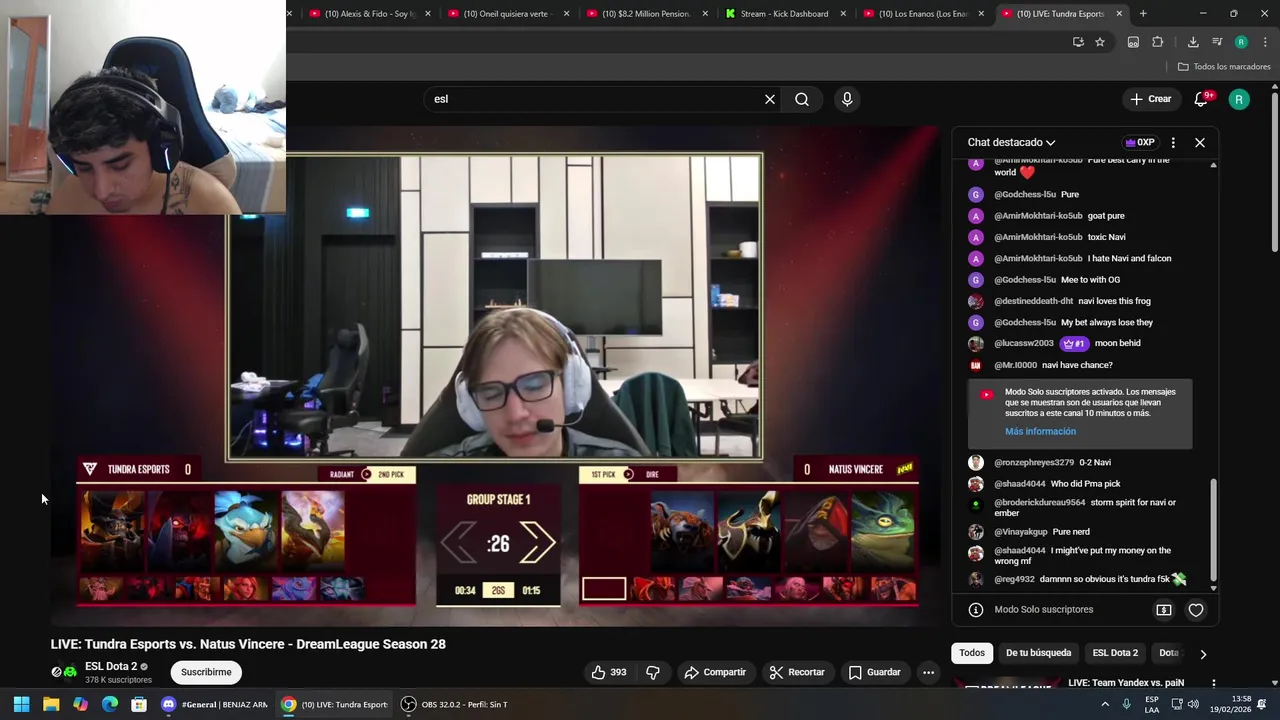Open Microsoft Edge from taskbar

[x=110, y=704]
